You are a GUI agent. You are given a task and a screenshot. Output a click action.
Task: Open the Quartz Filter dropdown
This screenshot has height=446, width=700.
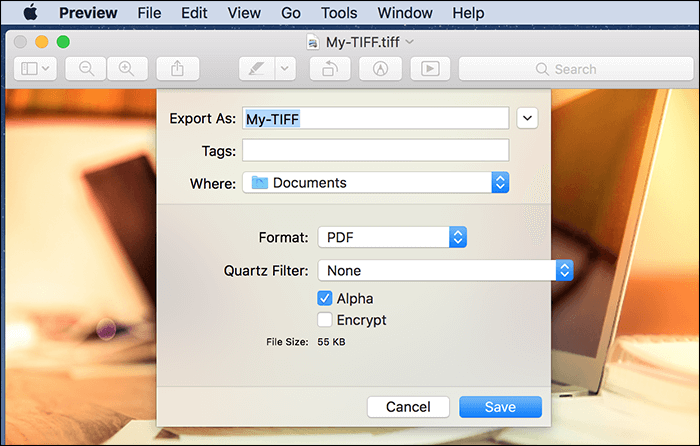coord(445,271)
